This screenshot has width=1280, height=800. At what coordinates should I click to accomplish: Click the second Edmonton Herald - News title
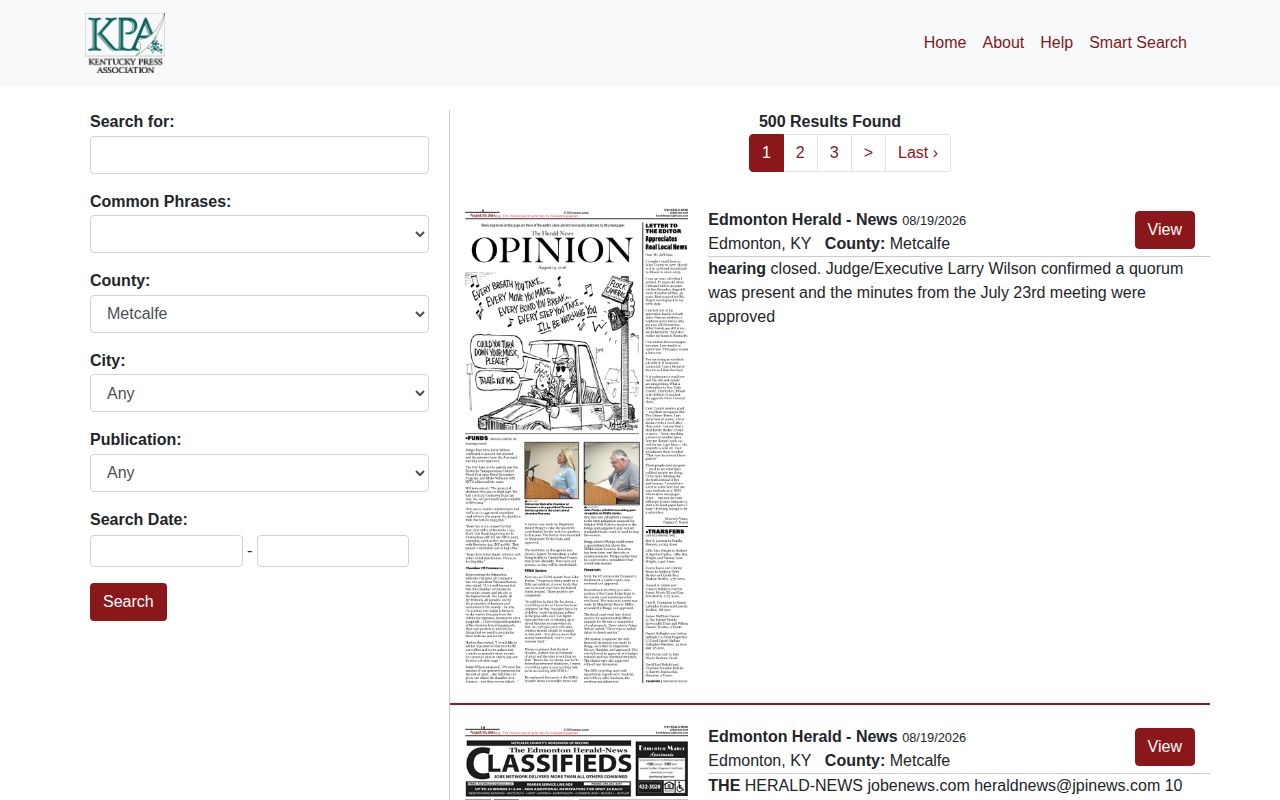click(x=803, y=737)
